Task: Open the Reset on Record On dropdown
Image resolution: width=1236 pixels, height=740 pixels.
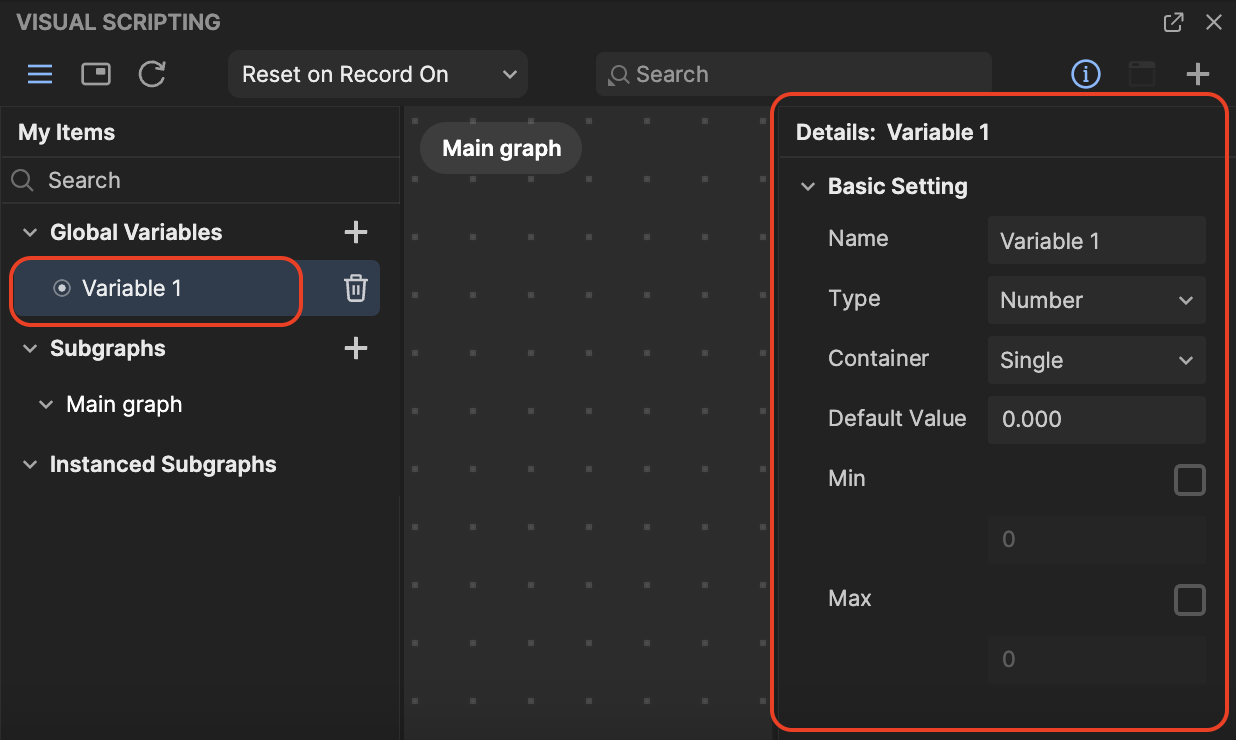Action: click(378, 74)
